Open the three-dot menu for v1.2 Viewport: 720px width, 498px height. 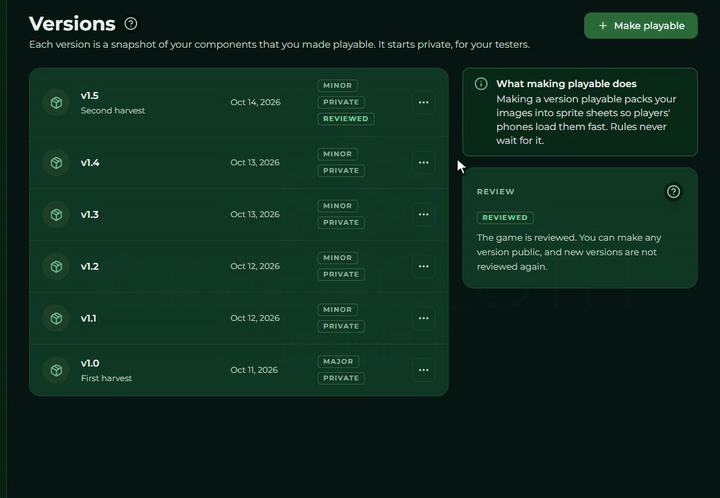pos(423,266)
